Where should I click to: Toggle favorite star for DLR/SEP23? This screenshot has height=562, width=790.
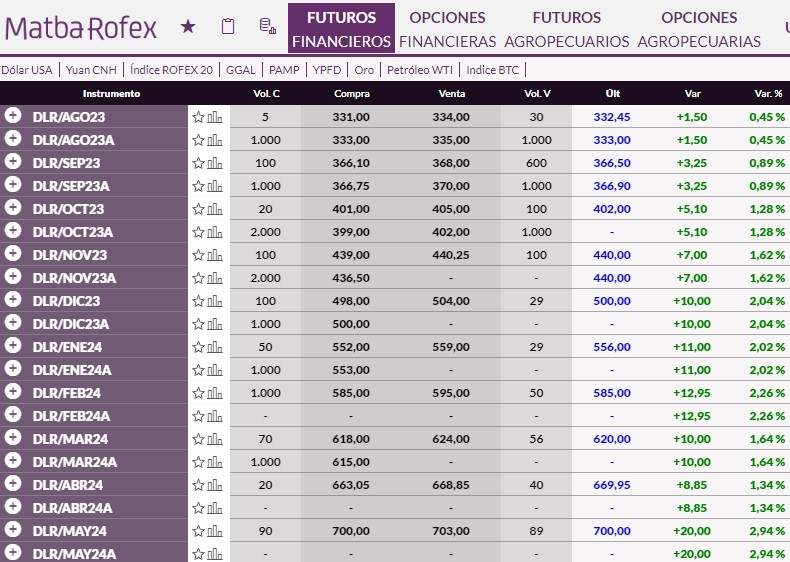(x=198, y=163)
